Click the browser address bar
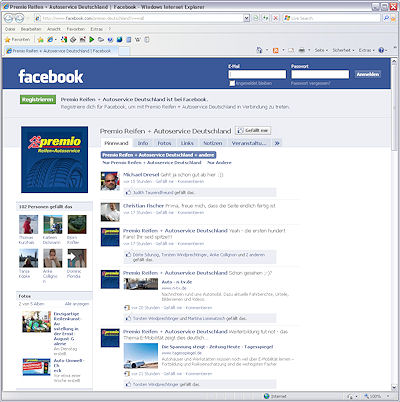The image size is (400, 402). tap(138, 18)
